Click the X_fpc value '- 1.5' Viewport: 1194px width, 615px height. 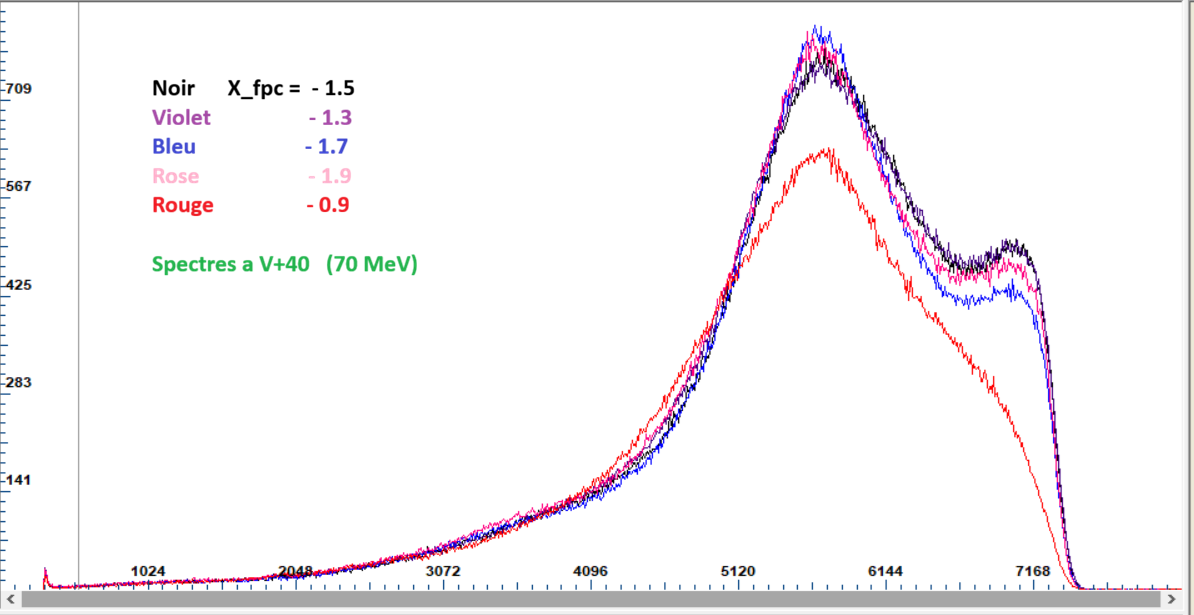point(332,88)
